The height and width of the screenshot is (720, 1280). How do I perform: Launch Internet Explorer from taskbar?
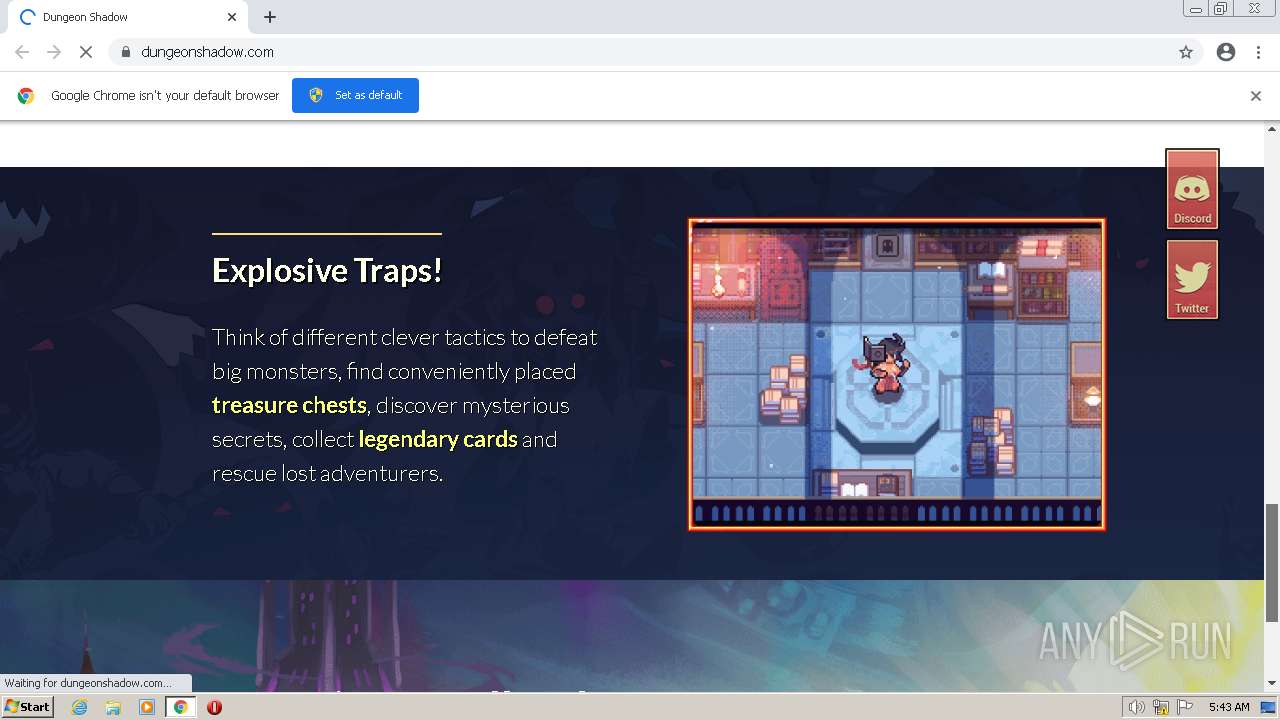click(79, 707)
